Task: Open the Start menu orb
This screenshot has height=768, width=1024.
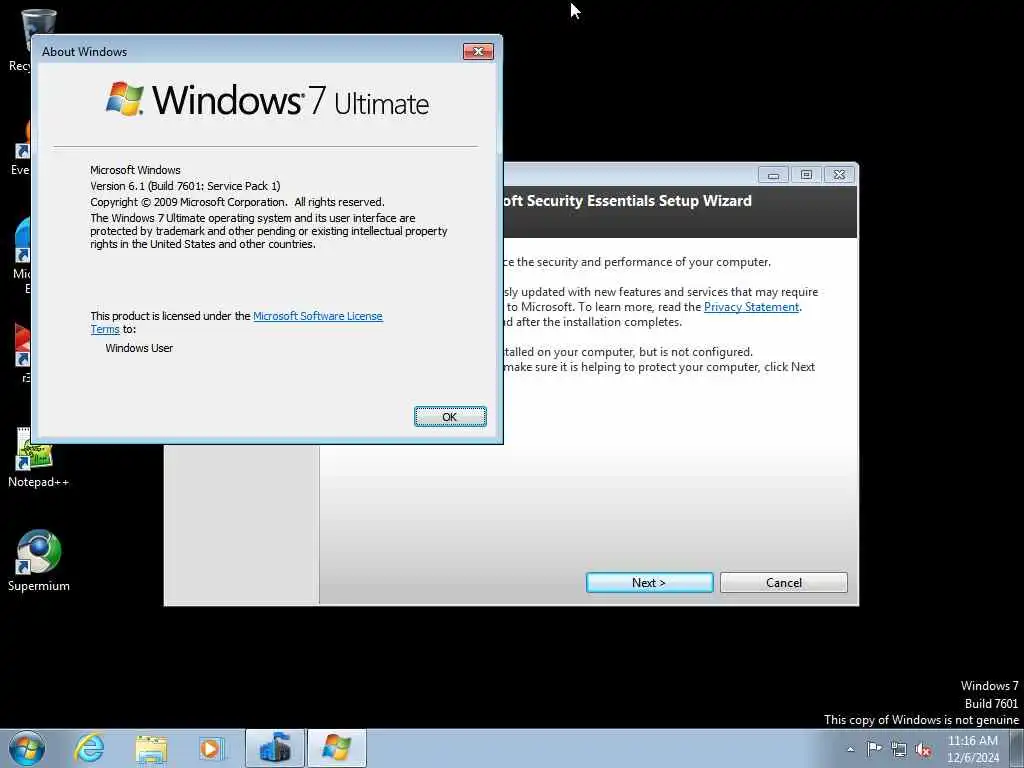Action: pos(27,748)
